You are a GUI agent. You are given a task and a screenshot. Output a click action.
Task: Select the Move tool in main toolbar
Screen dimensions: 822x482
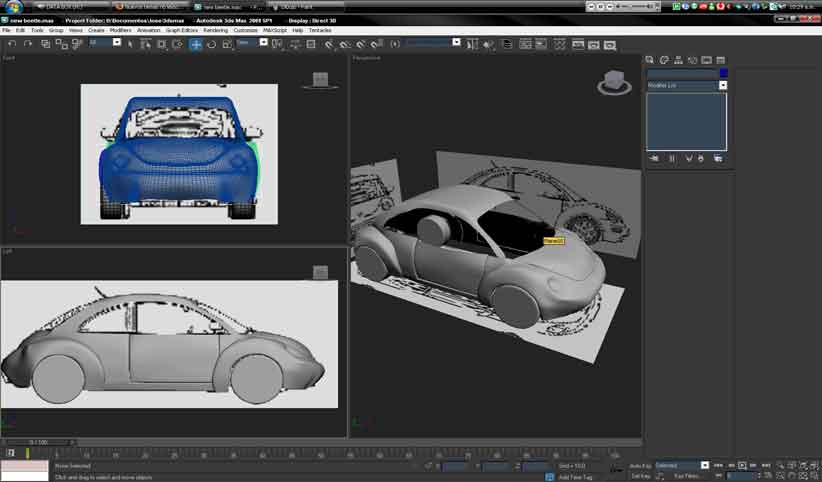click(196, 44)
